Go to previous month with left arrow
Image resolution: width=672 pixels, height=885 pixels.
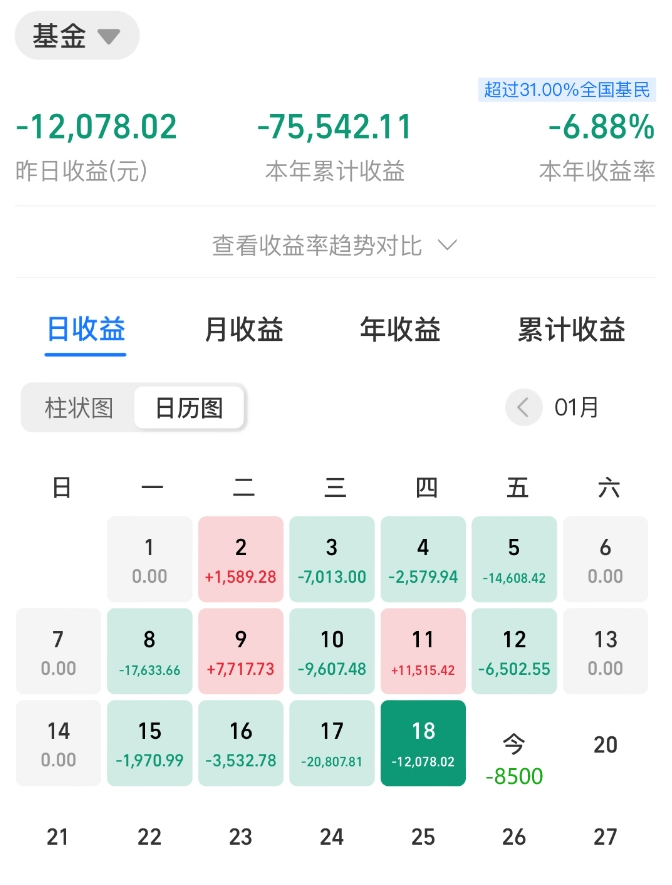524,407
